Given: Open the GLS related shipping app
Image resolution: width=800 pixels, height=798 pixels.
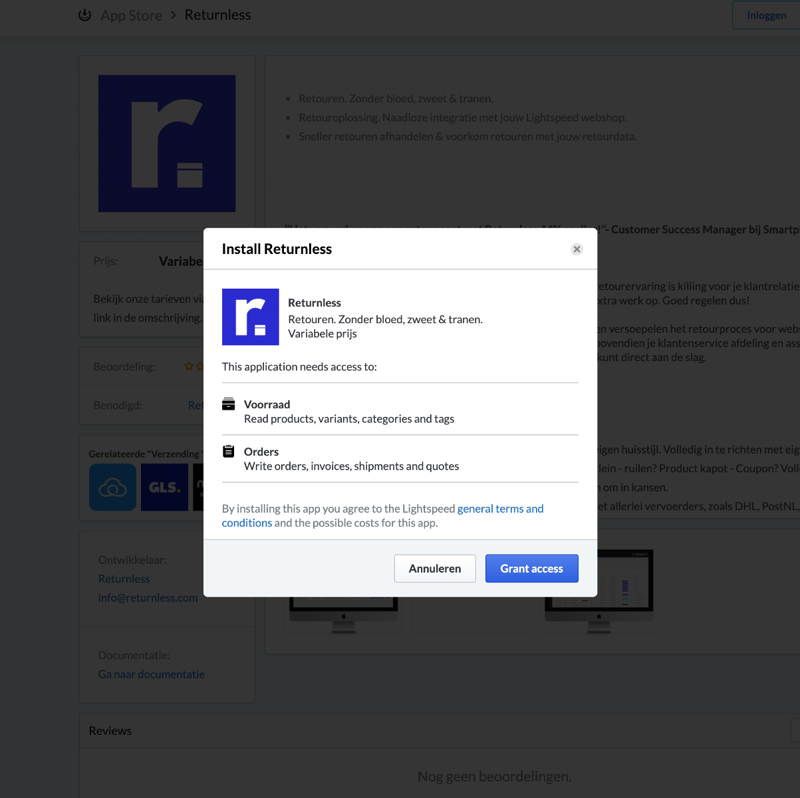Looking at the screenshot, I should pyautogui.click(x=164, y=487).
